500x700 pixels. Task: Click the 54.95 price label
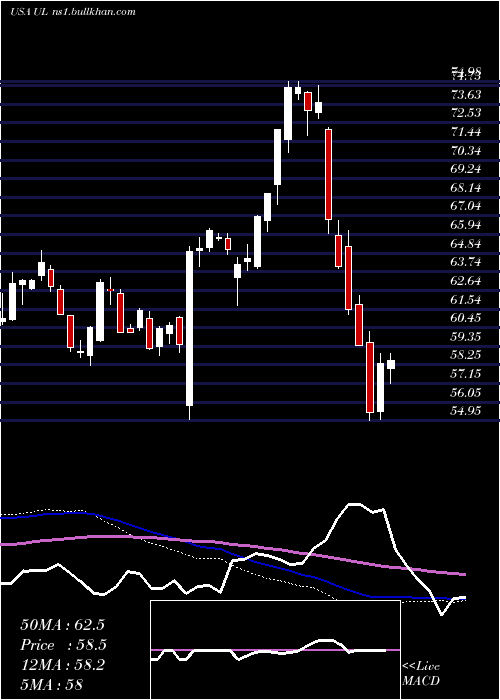click(466, 411)
